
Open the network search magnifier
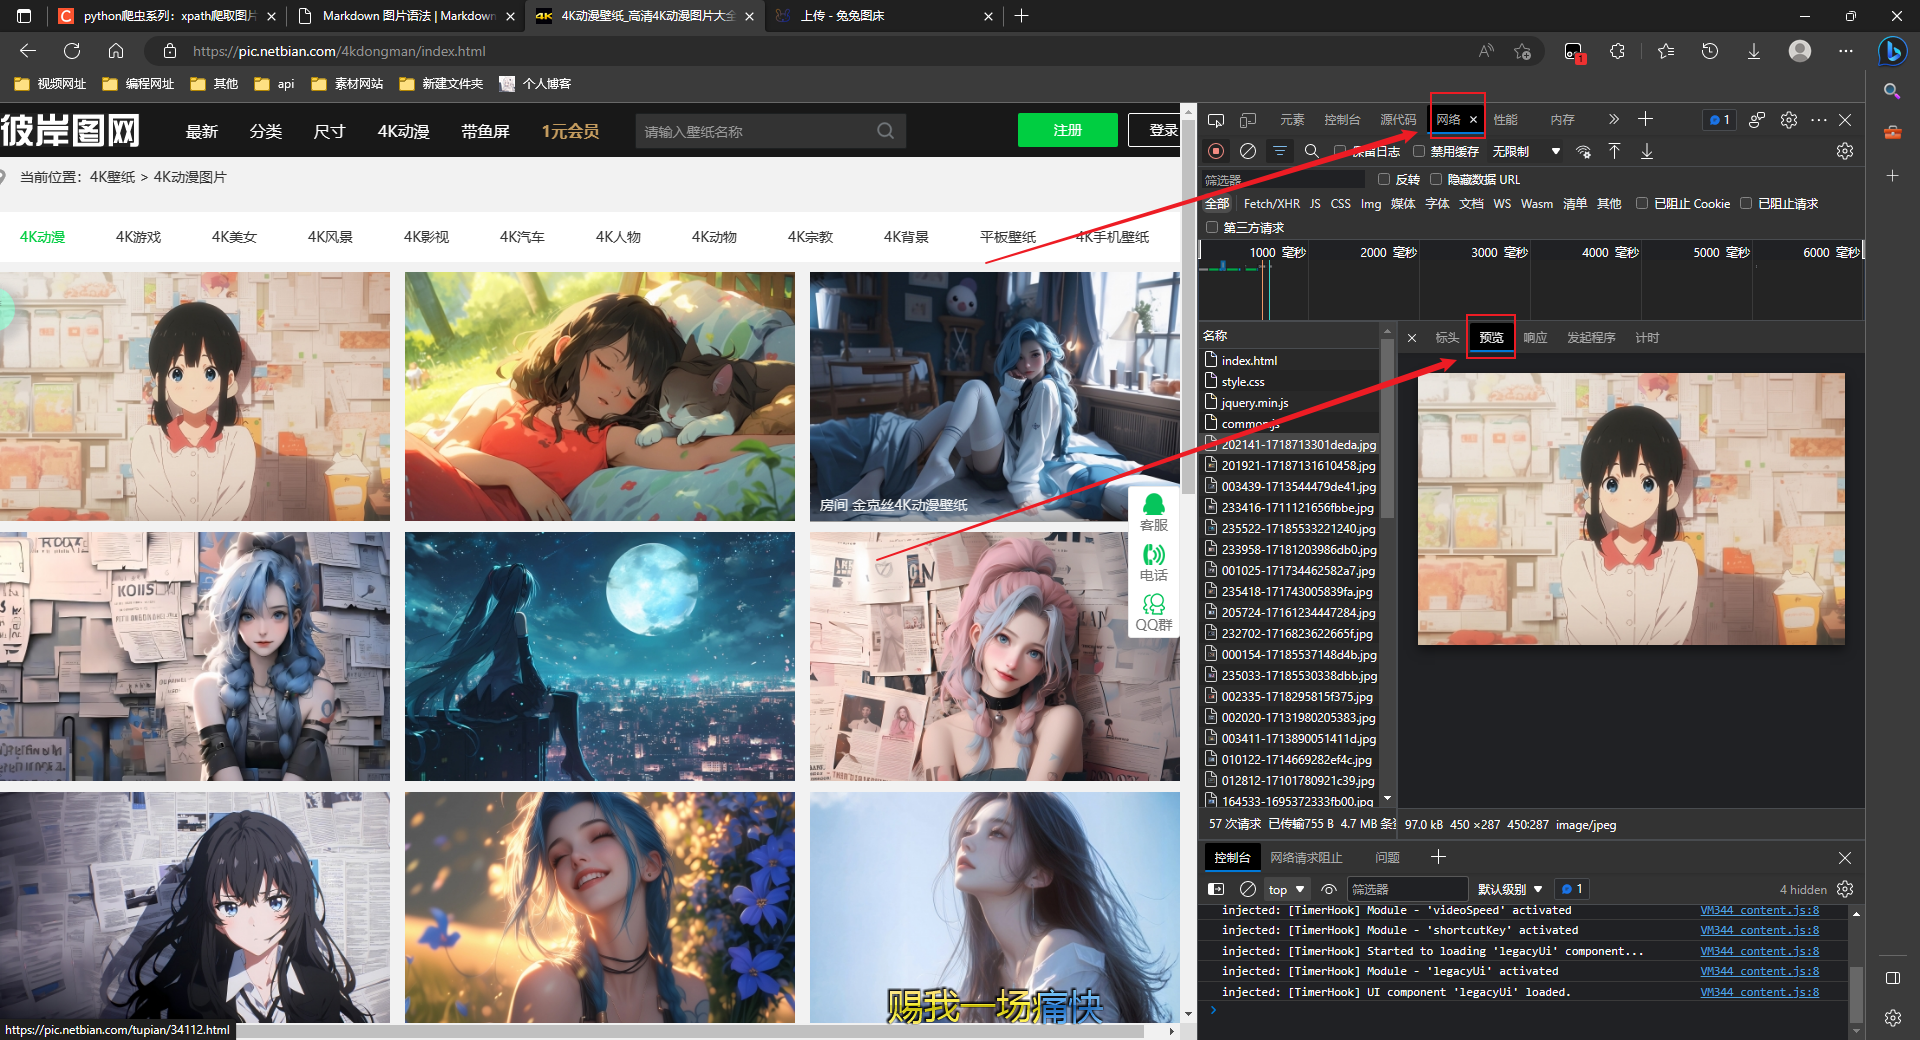[1311, 151]
